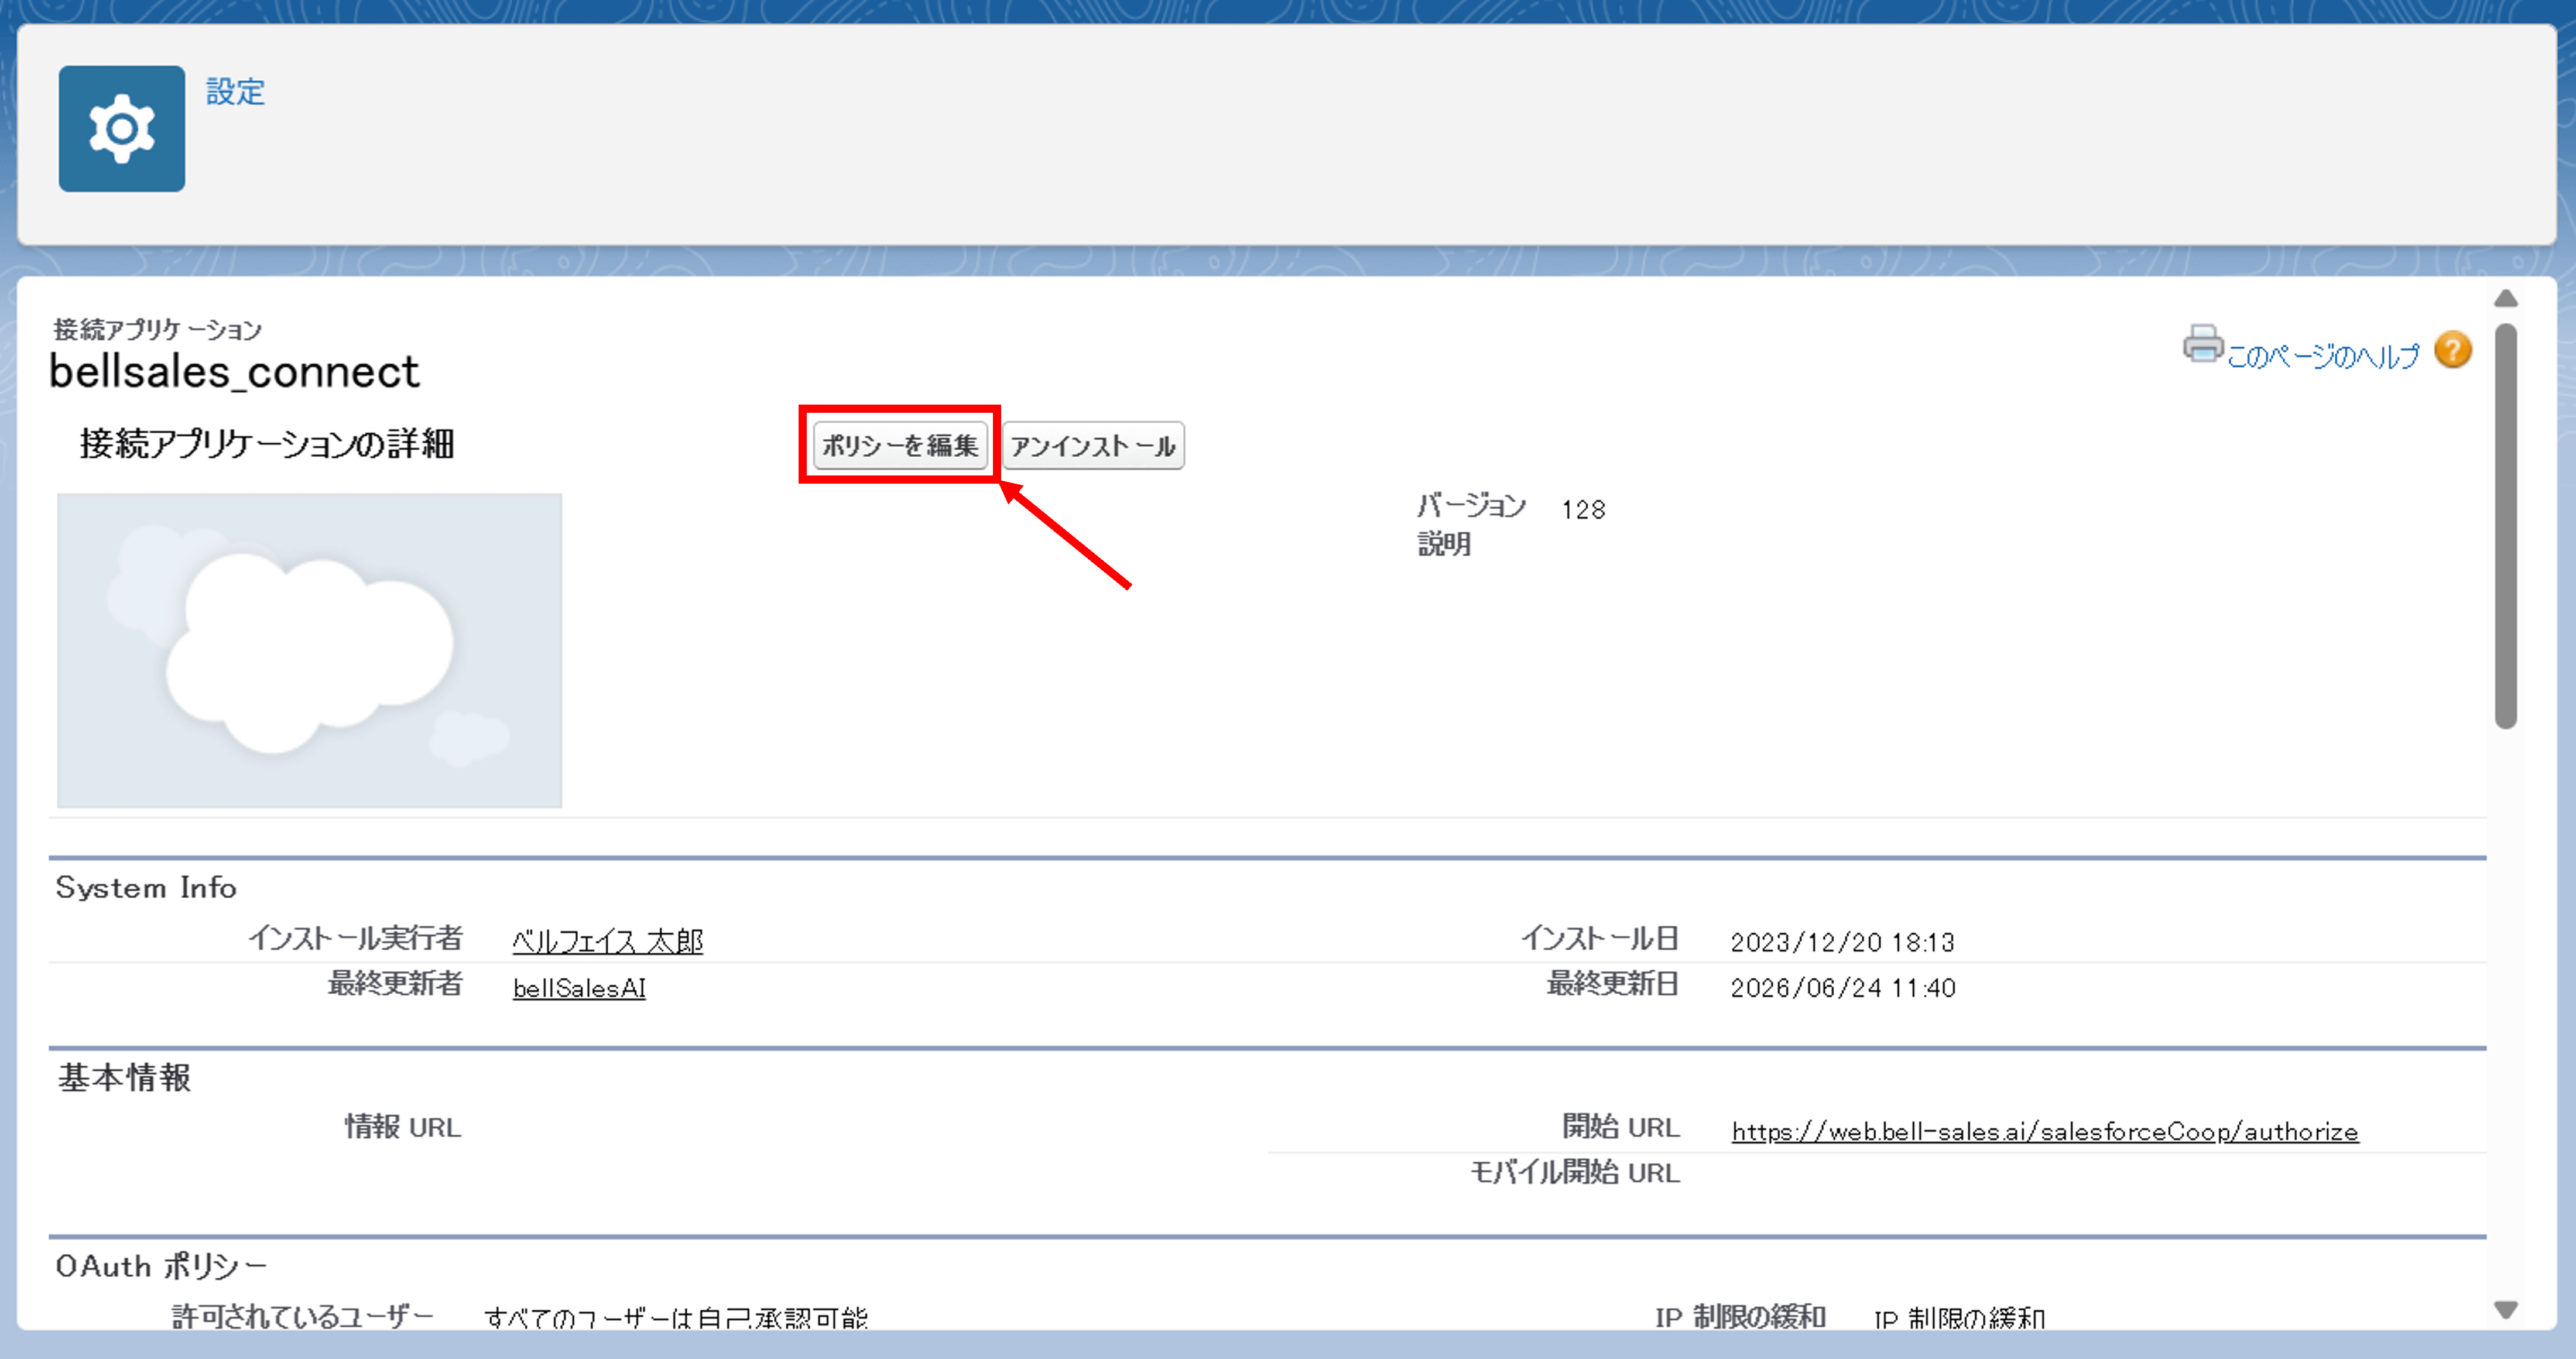Screen dimensions: 2576x1359
Task: Click the バージョン field label
Action: coord(1471,506)
